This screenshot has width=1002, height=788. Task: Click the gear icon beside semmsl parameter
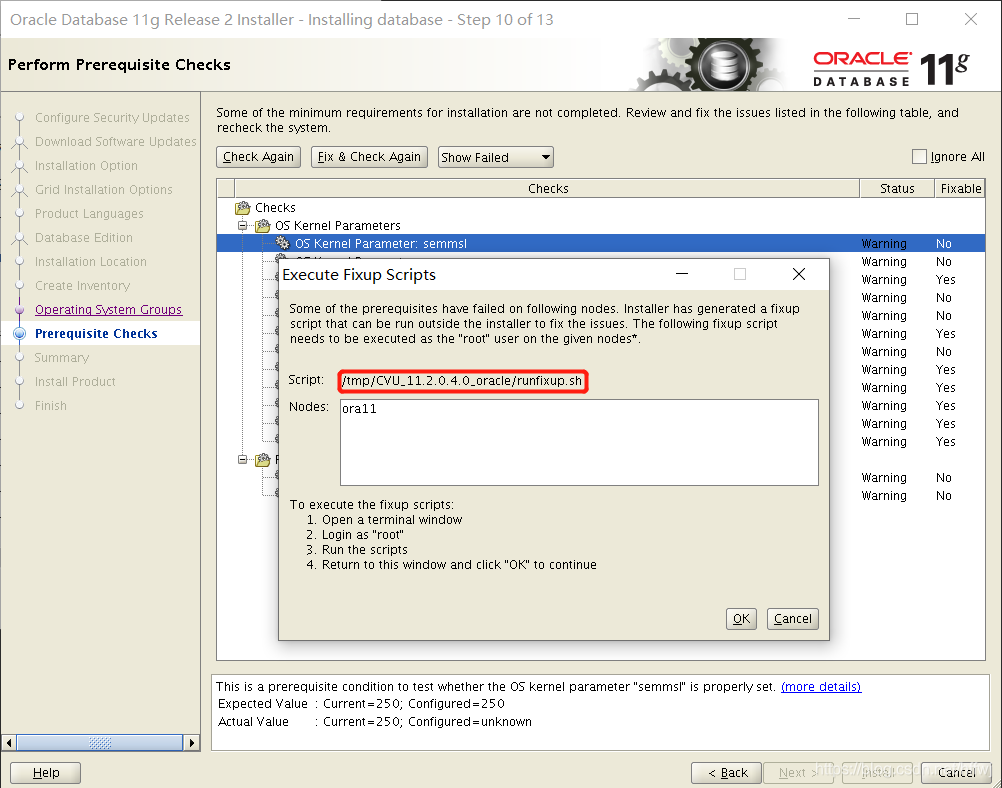282,243
